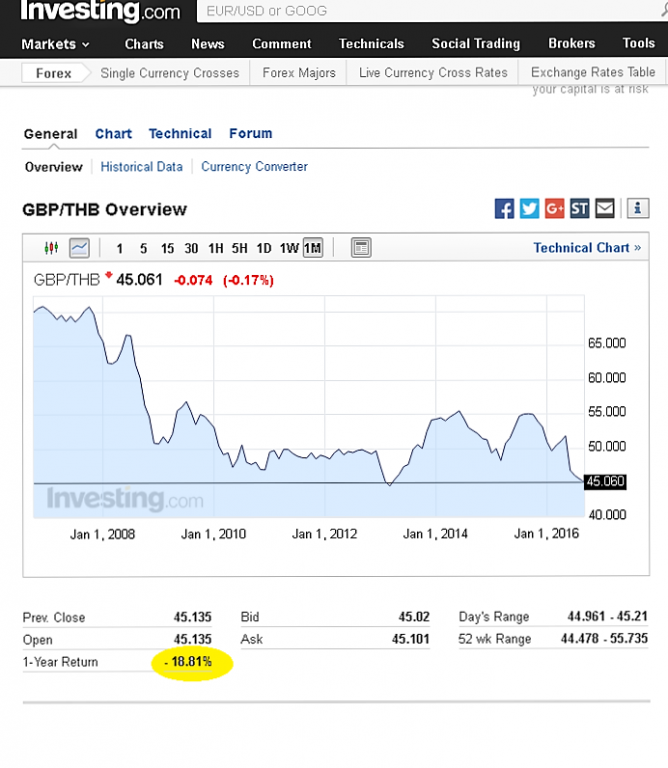668x768 pixels.
Task: Open the chart news/events panel icon
Action: click(x=361, y=248)
